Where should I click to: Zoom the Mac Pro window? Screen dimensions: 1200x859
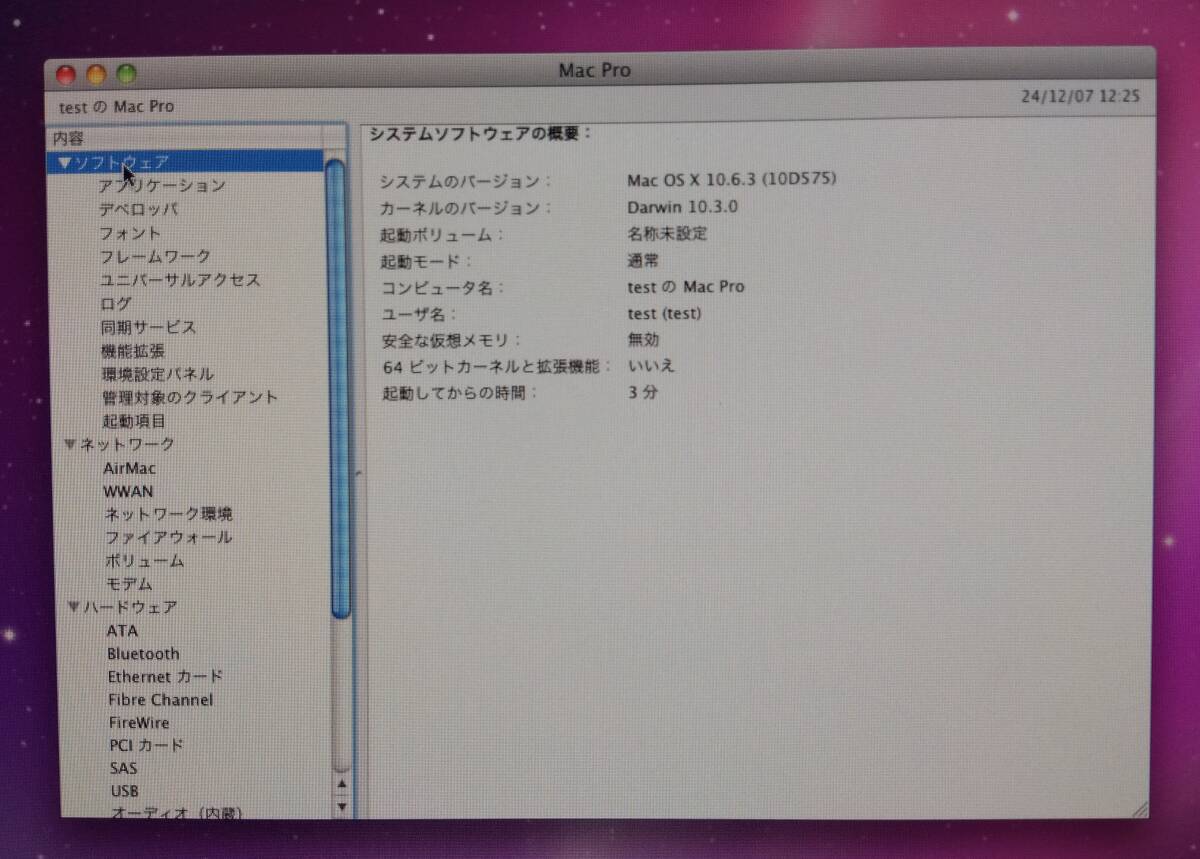click(126, 75)
